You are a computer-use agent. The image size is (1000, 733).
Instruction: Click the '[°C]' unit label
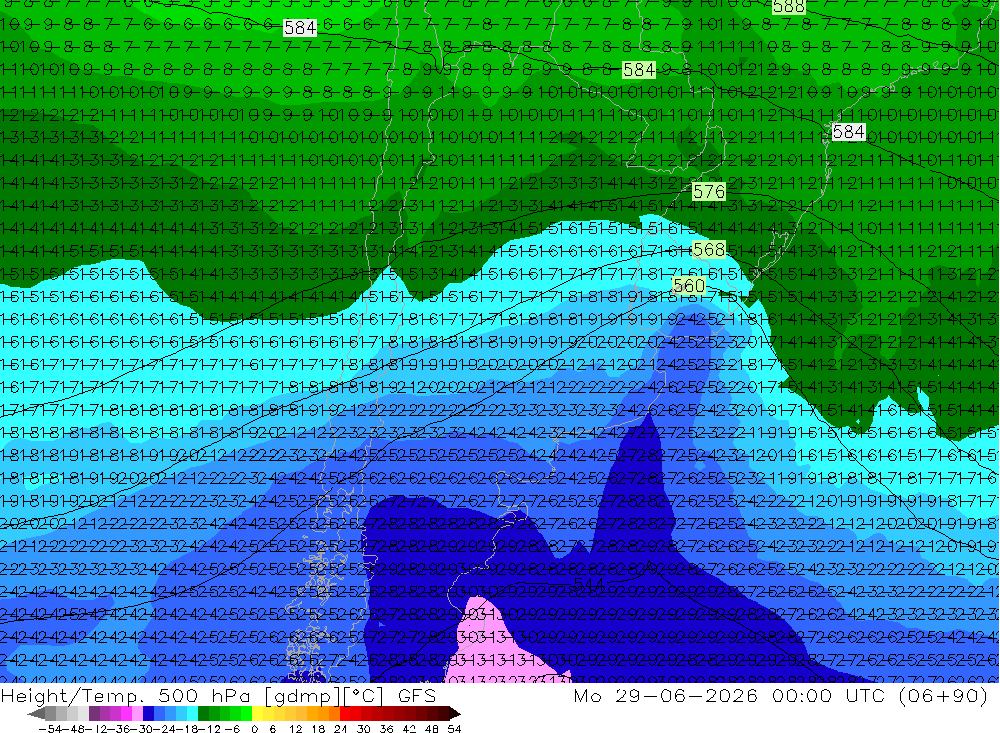point(363,696)
